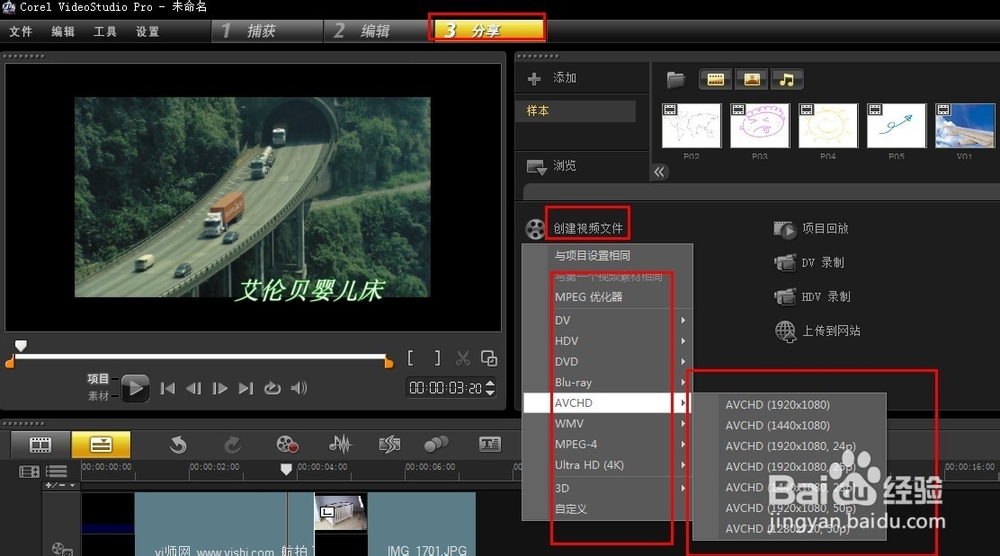This screenshot has width=1000, height=556.
Task: Expand the AVCHD submenu entry
Action: point(607,403)
